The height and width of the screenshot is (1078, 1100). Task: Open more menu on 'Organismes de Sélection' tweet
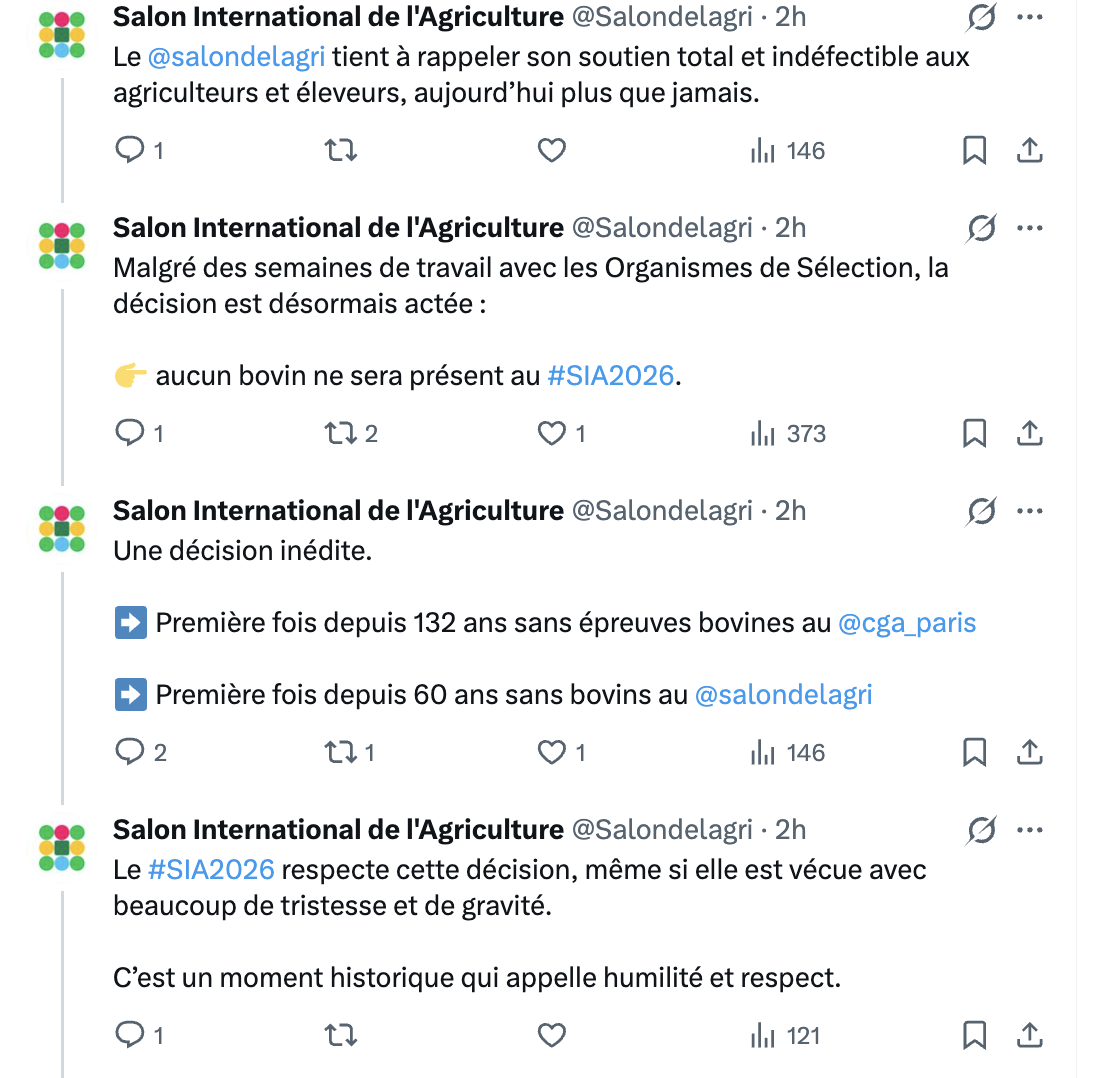point(1030,228)
